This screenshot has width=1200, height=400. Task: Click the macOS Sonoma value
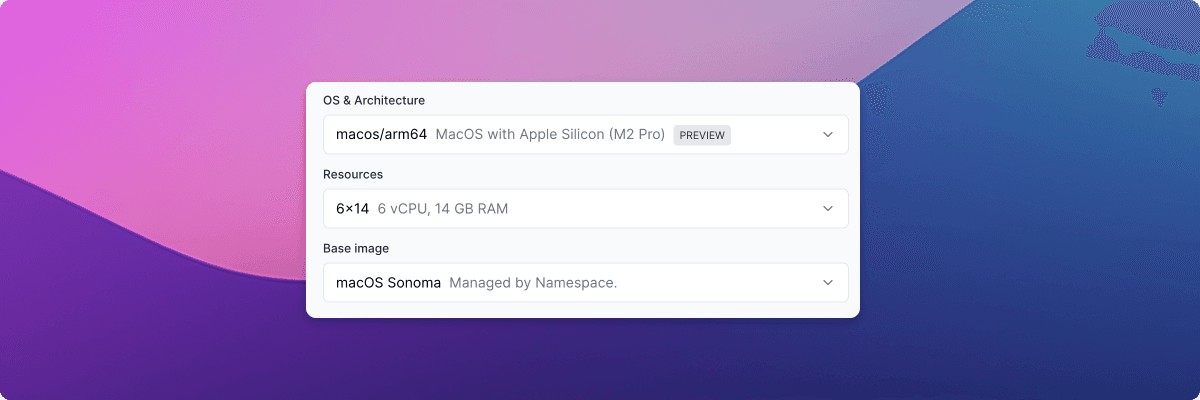389,283
